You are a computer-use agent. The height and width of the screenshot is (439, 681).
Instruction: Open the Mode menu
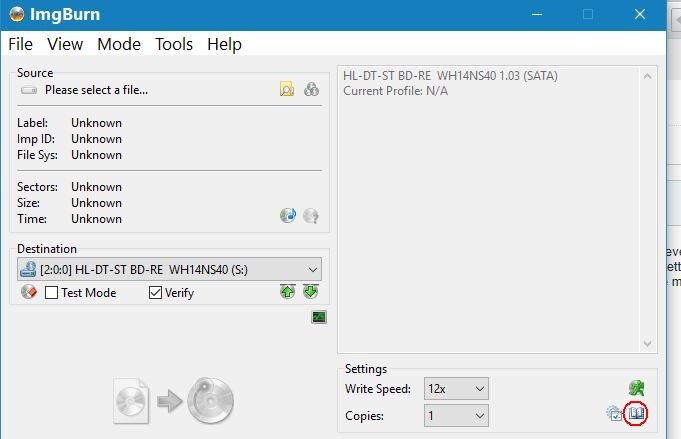pyautogui.click(x=119, y=44)
